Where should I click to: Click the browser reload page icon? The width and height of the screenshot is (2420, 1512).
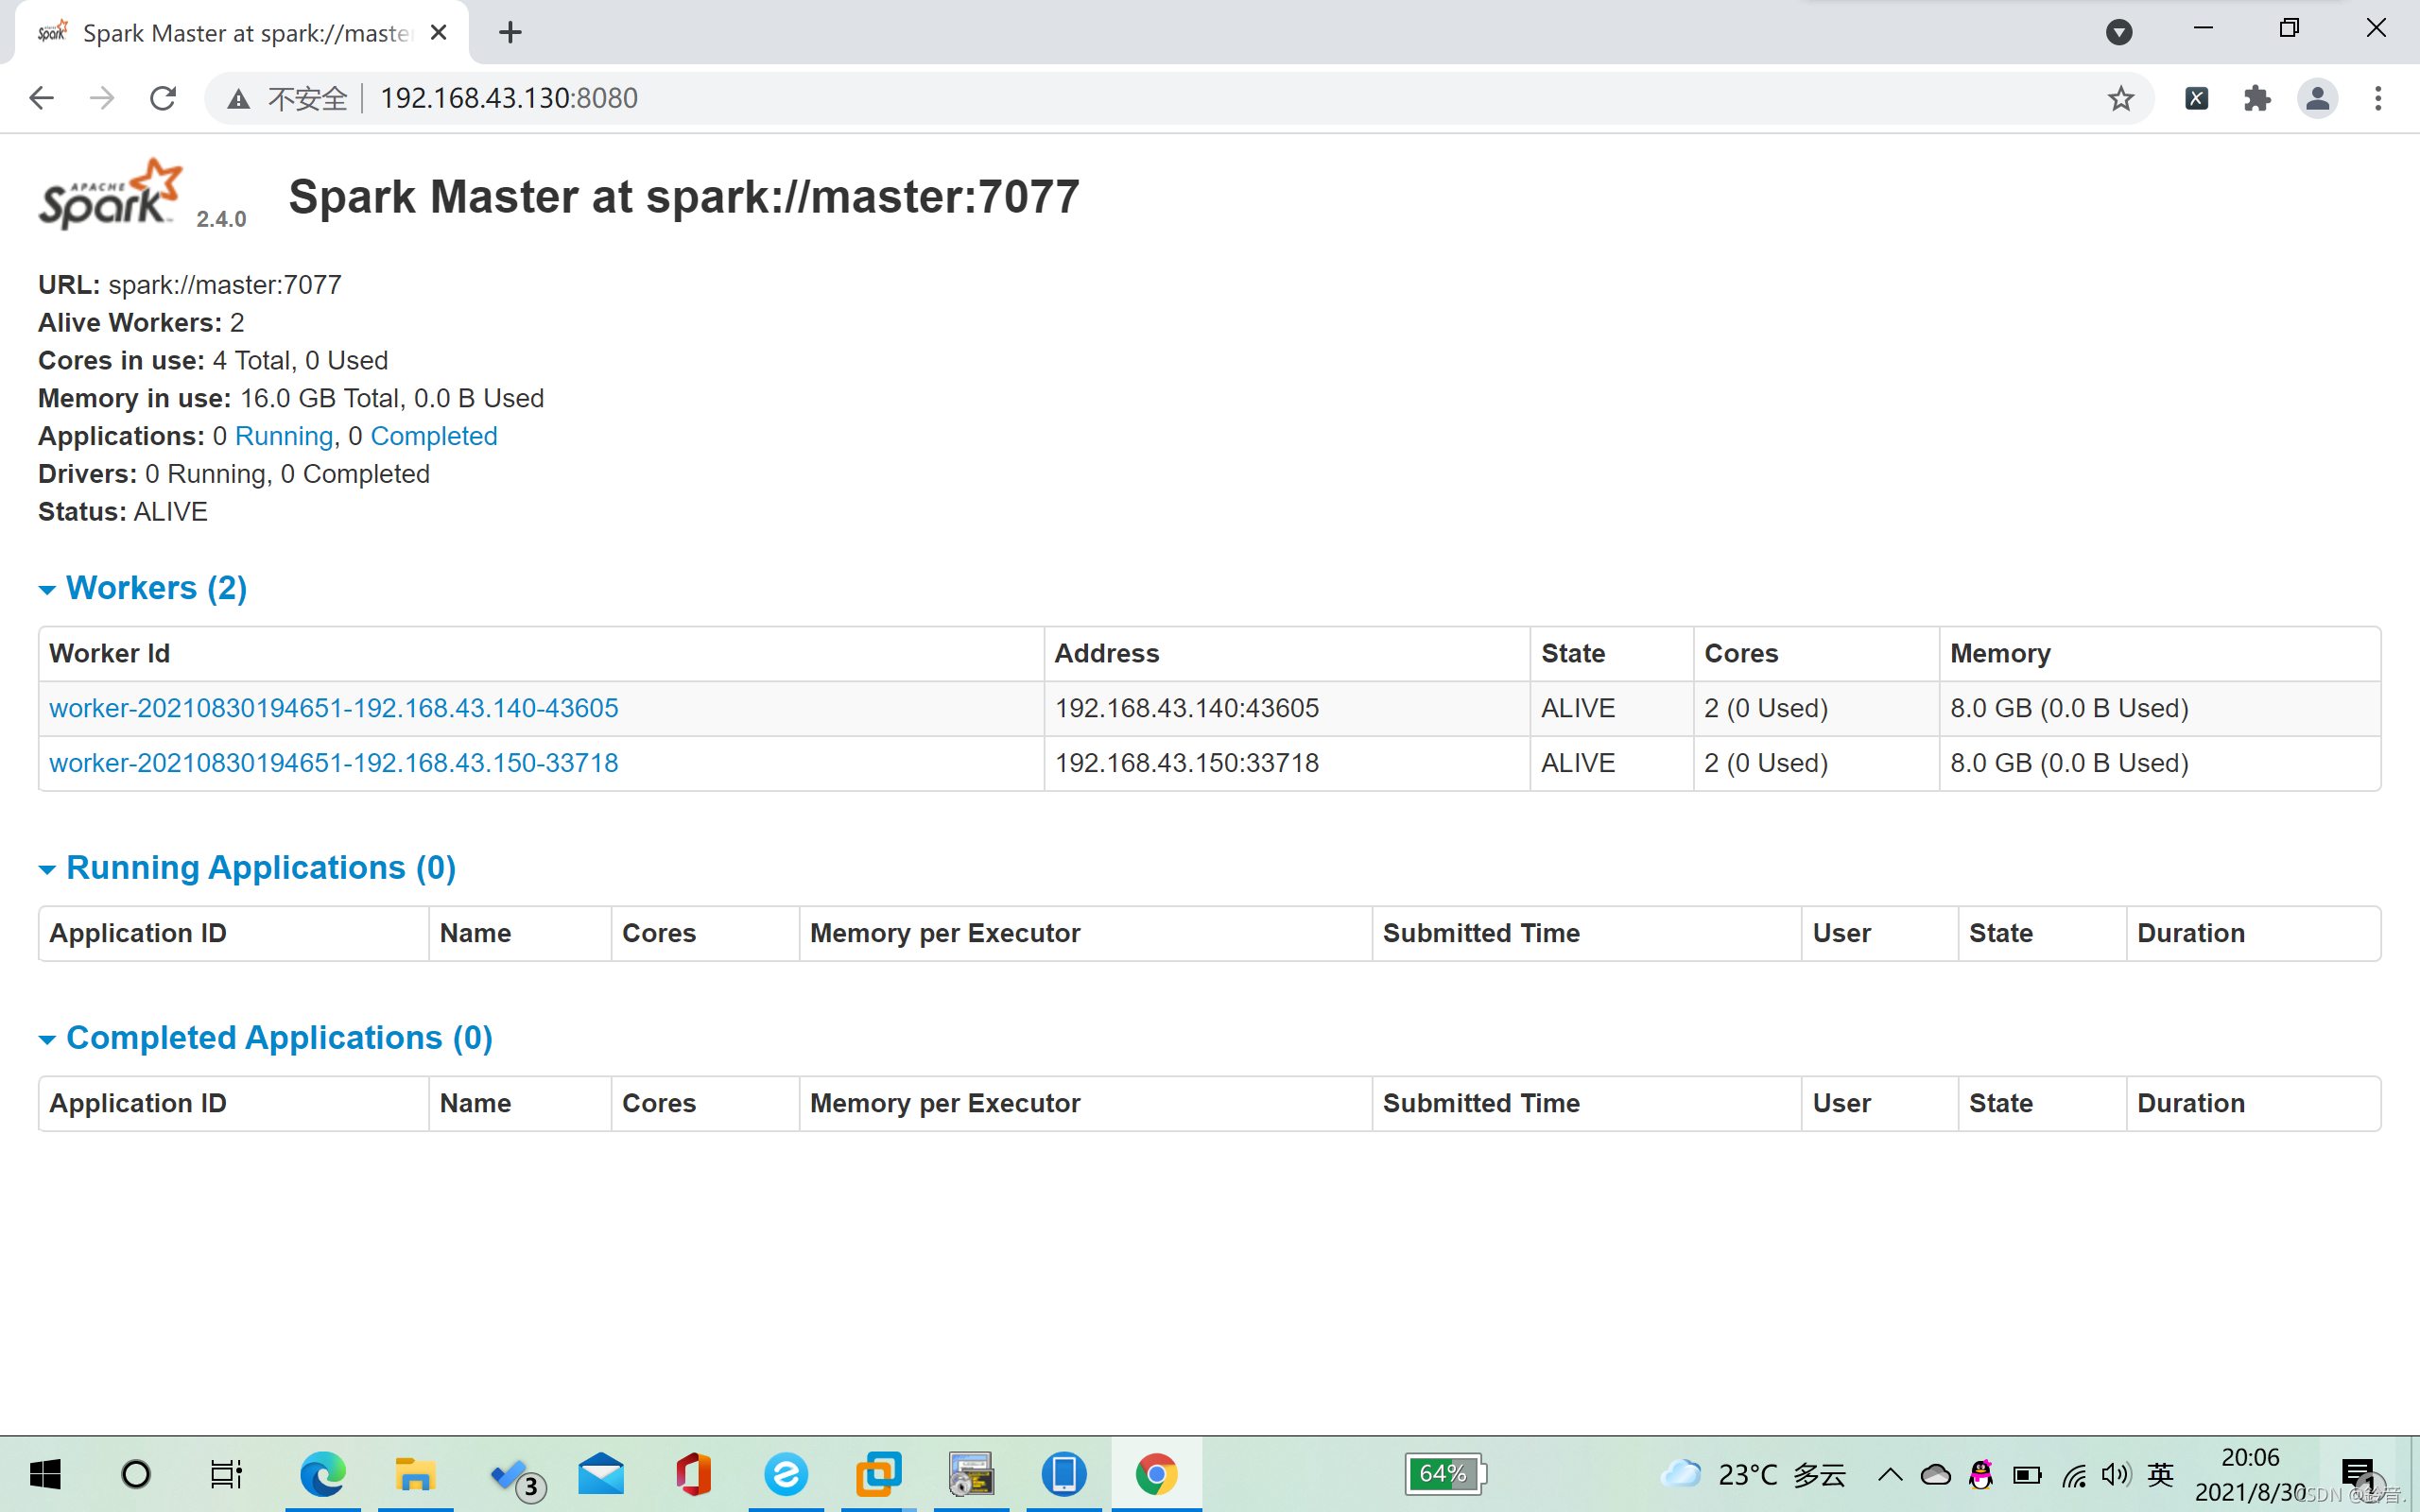click(163, 98)
